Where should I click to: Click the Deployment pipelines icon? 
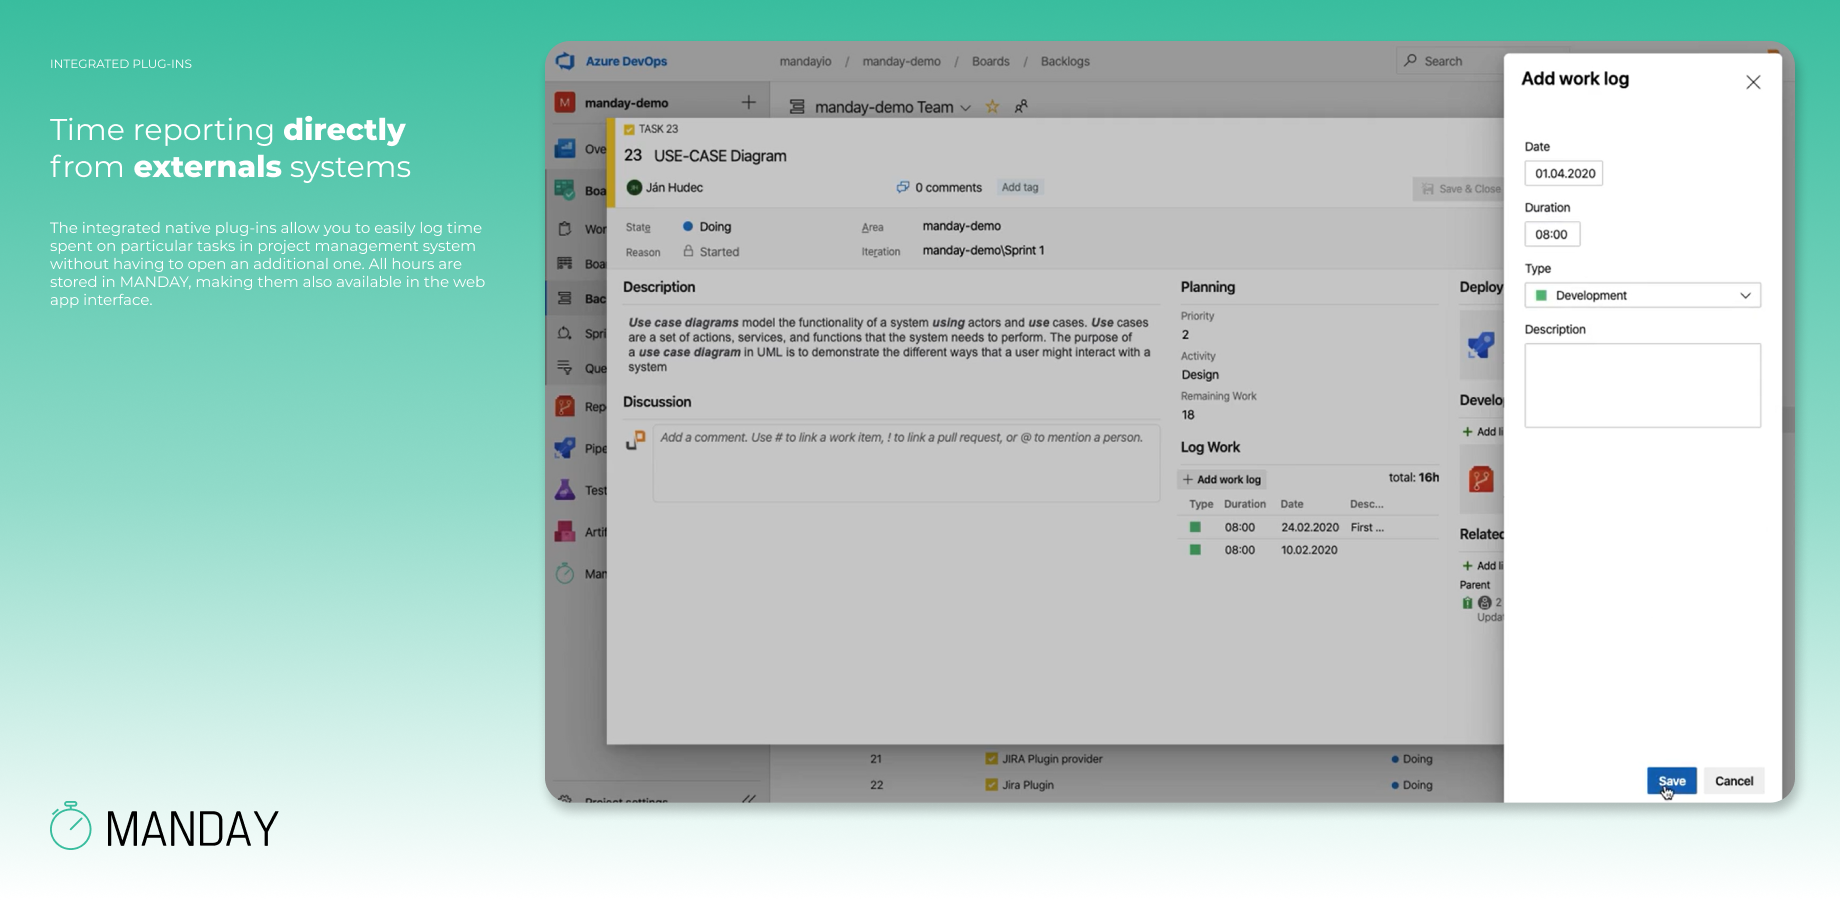click(1481, 346)
